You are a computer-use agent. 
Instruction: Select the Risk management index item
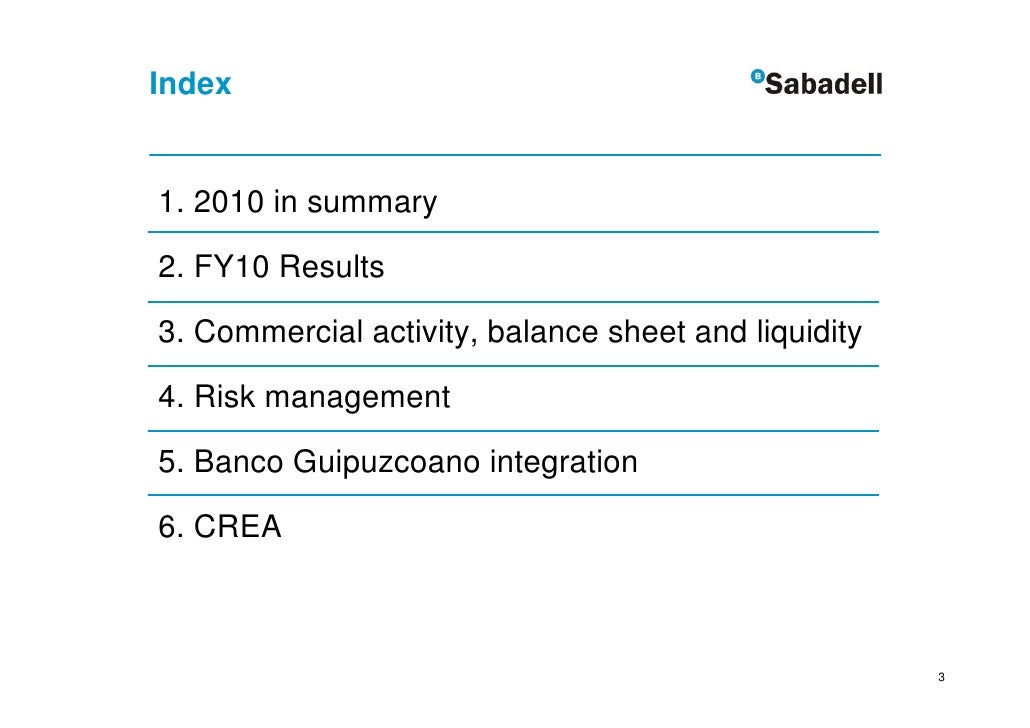coord(303,397)
